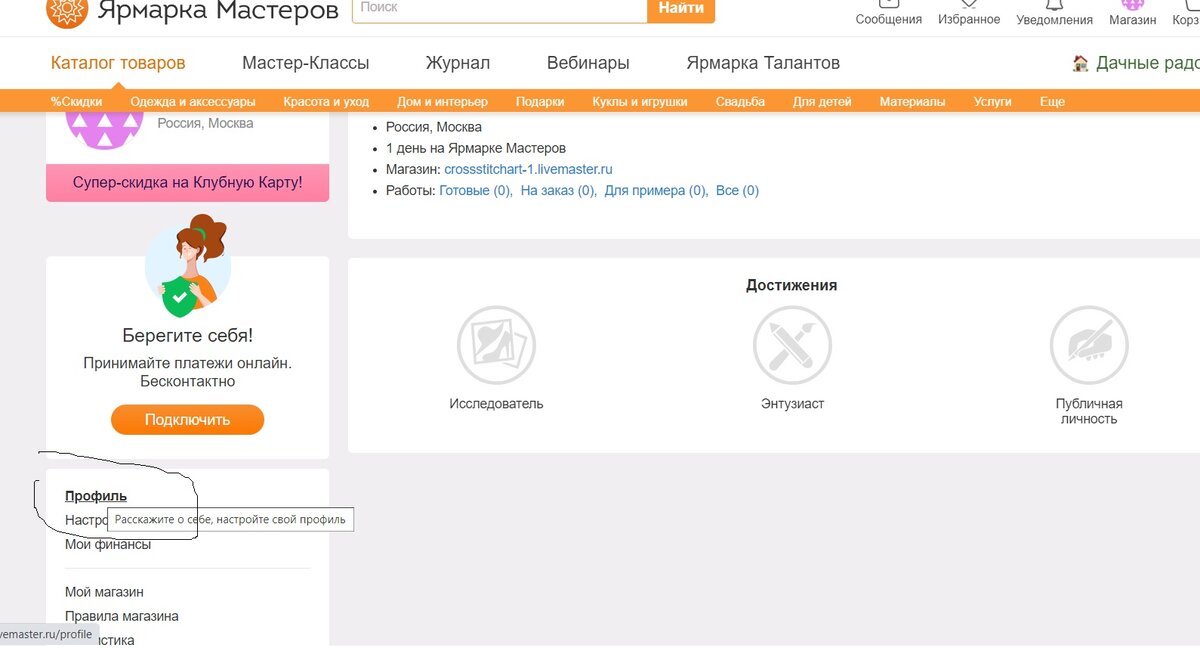This screenshot has width=1200, height=648.
Task: Click the Публичная личность achievement badge
Action: [x=1089, y=345]
